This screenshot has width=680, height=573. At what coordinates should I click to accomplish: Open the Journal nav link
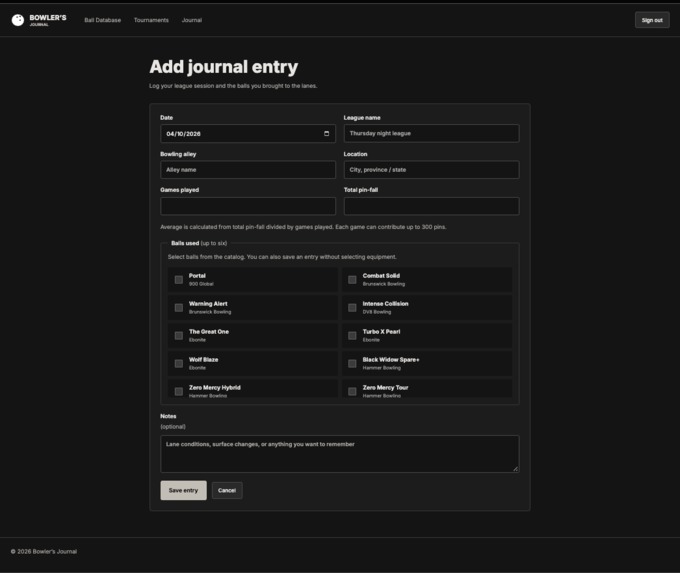point(192,20)
